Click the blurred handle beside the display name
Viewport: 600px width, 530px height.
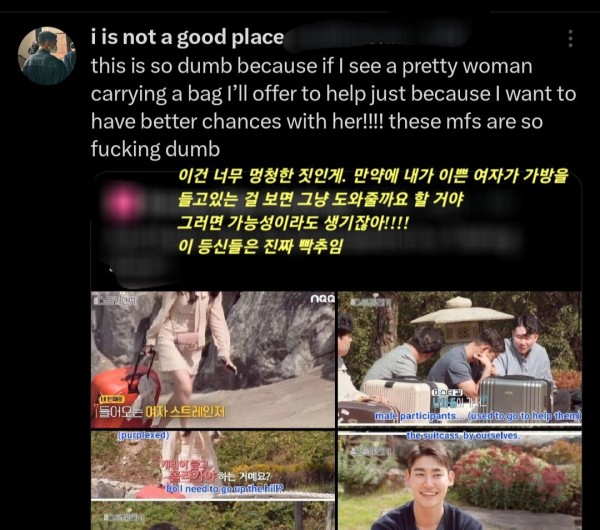(x=377, y=38)
